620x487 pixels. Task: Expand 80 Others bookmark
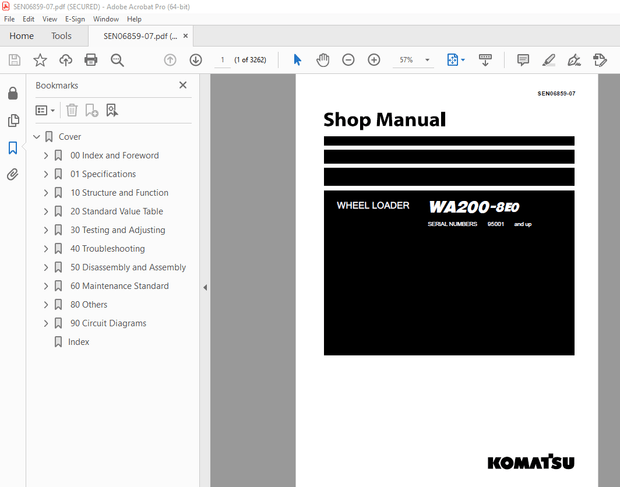tap(46, 305)
